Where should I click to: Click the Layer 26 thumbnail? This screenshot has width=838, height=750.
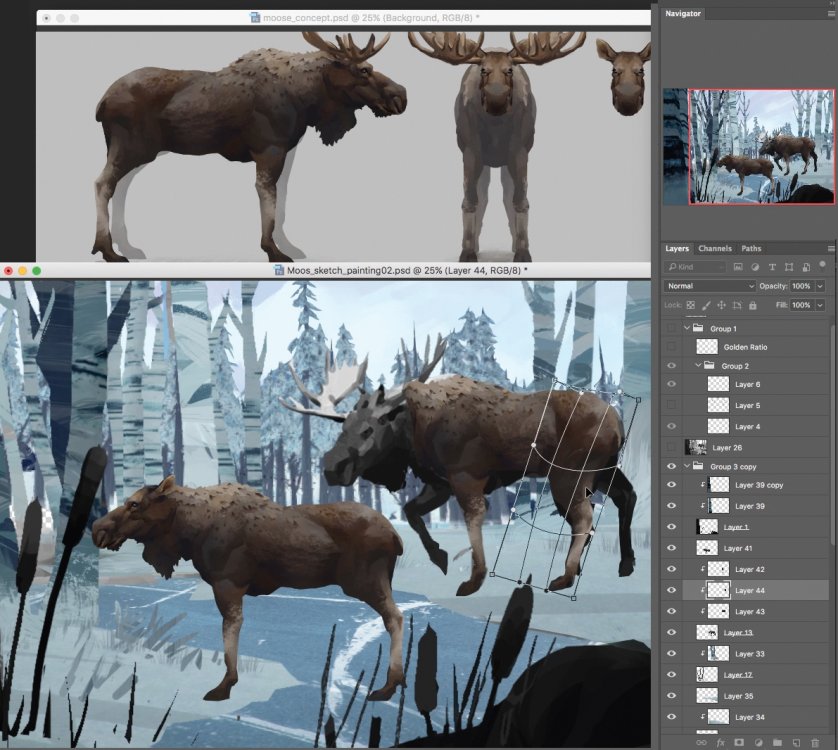pos(696,447)
